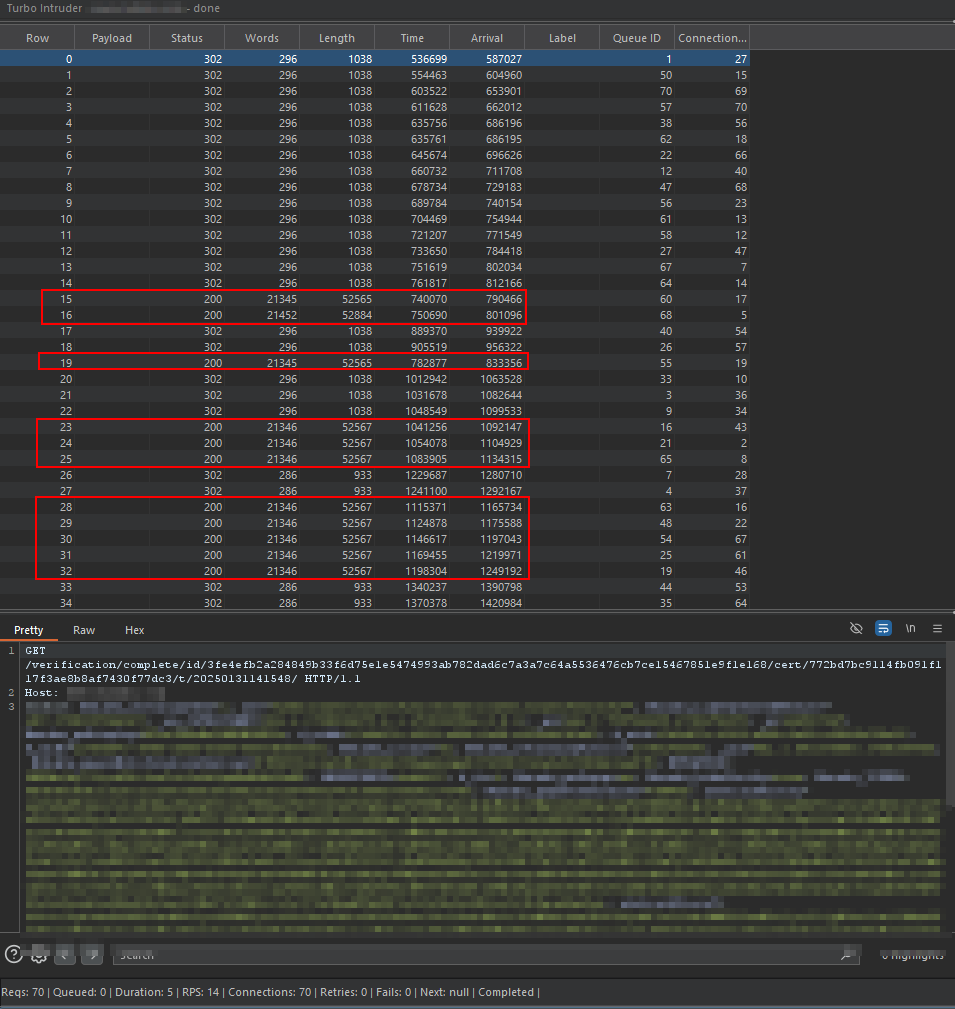955x1009 pixels.
Task: Toggle the word wrap icon
Action: (x=883, y=628)
